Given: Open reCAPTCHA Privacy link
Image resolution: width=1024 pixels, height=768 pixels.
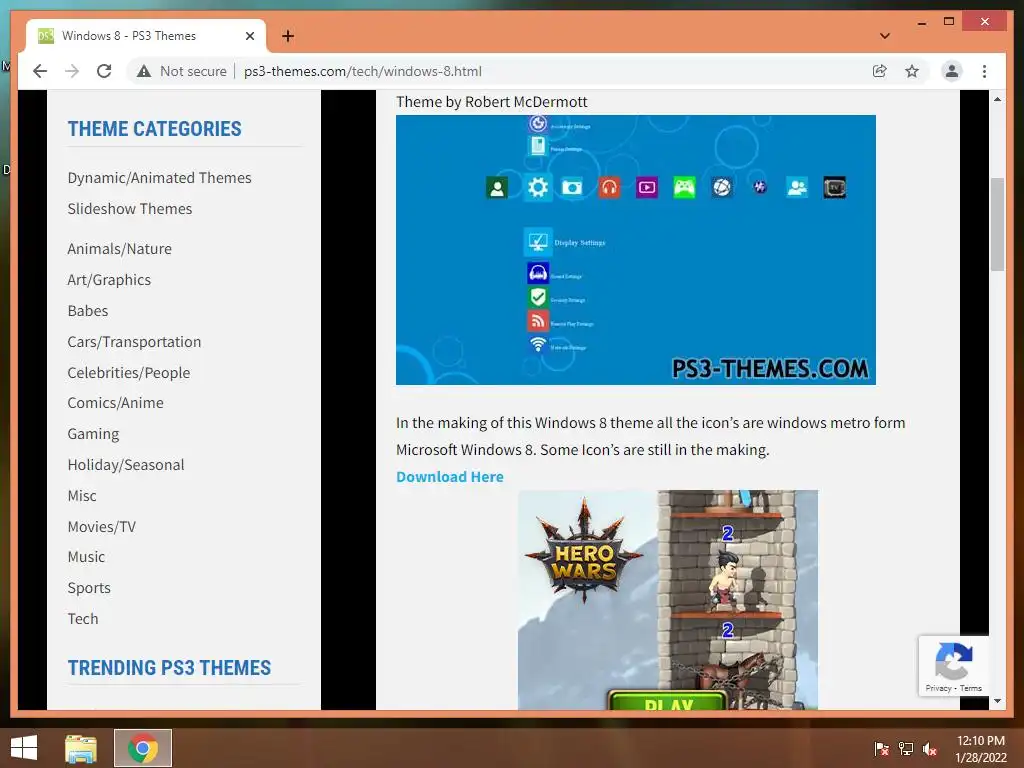Looking at the screenshot, I should point(938,688).
